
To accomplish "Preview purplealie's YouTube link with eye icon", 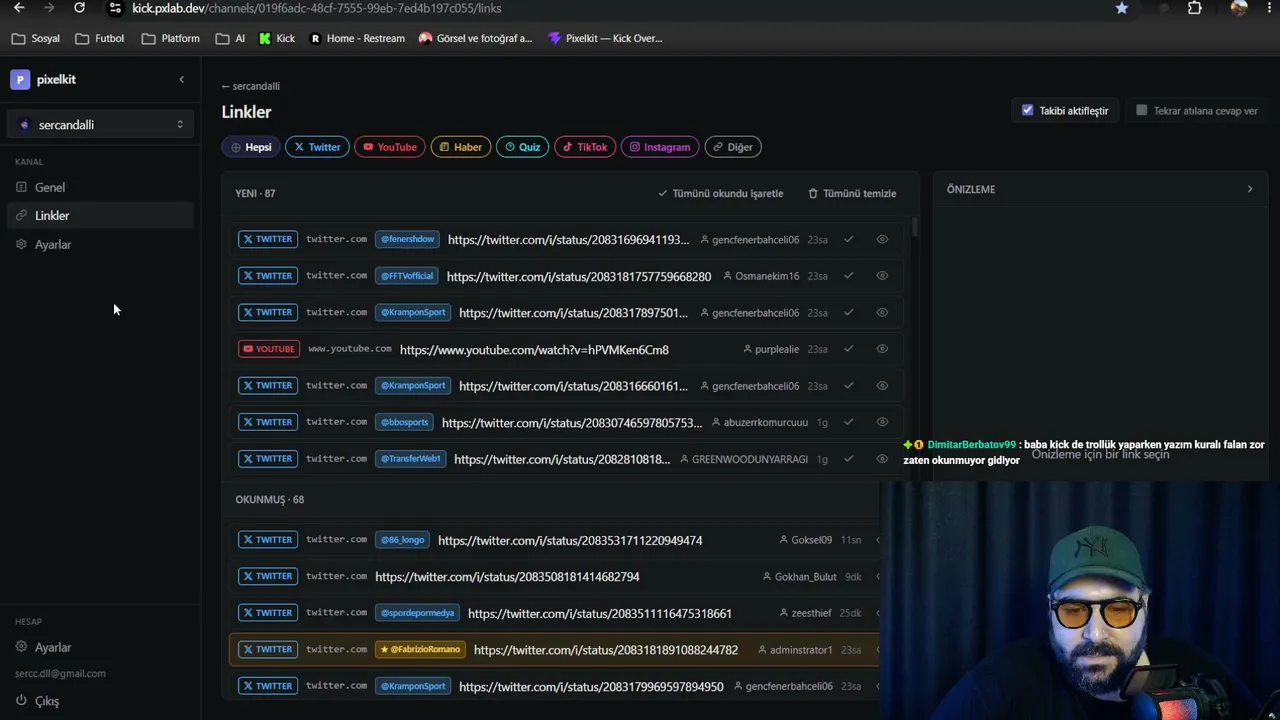I will click(x=882, y=349).
